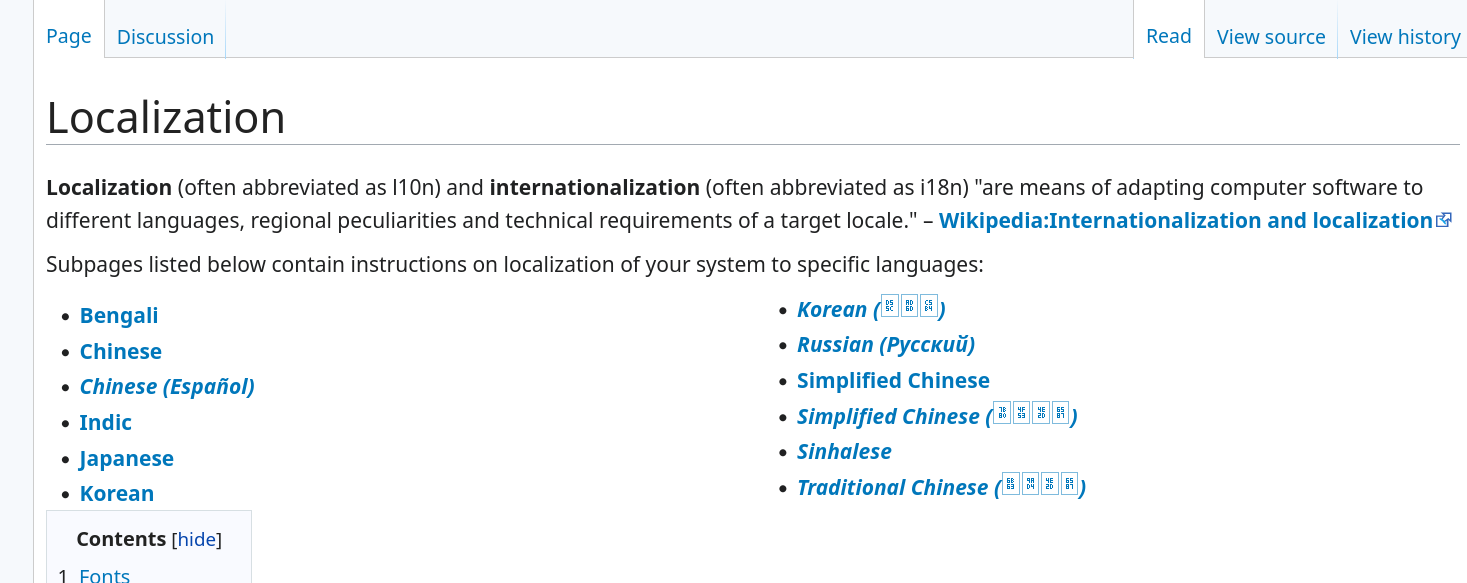The width and height of the screenshot is (1467, 583).
Task: Select the Read tab
Action: 1168,37
